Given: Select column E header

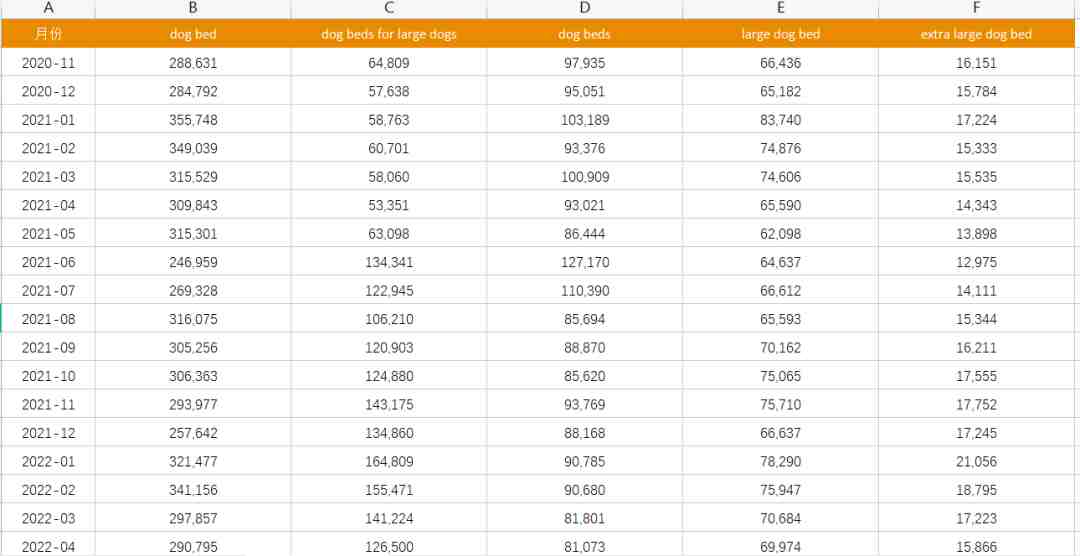Looking at the screenshot, I should pos(780,8).
